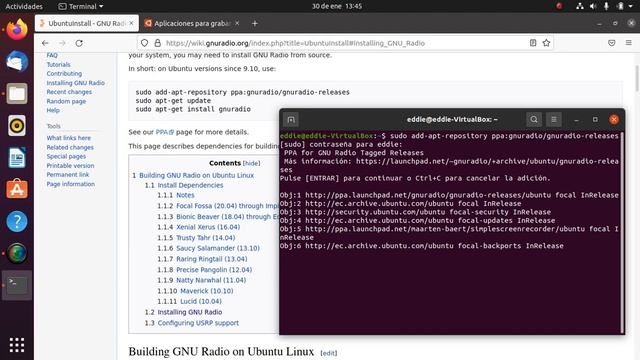This screenshot has height=360, width=640.
Task: Copy the Permanent link entry
Action: point(68,175)
